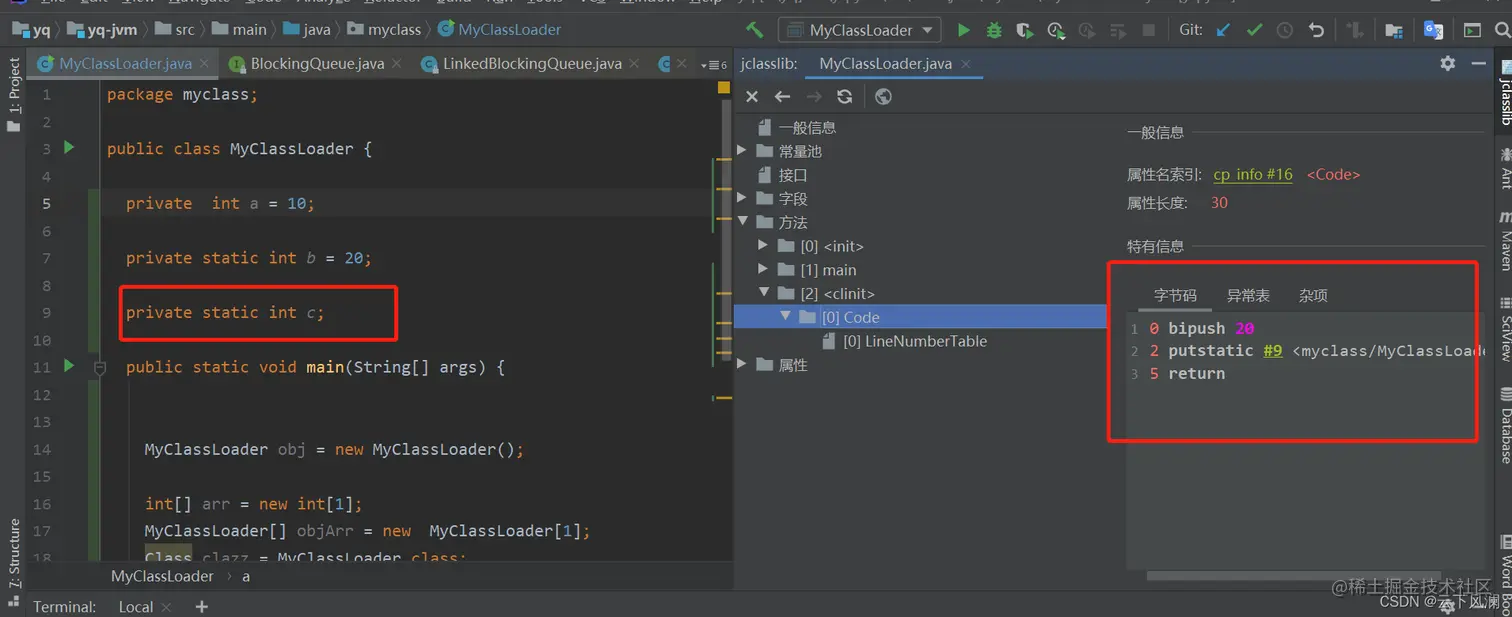
Task: Expand the 常量池 tree node
Action: click(x=741, y=150)
